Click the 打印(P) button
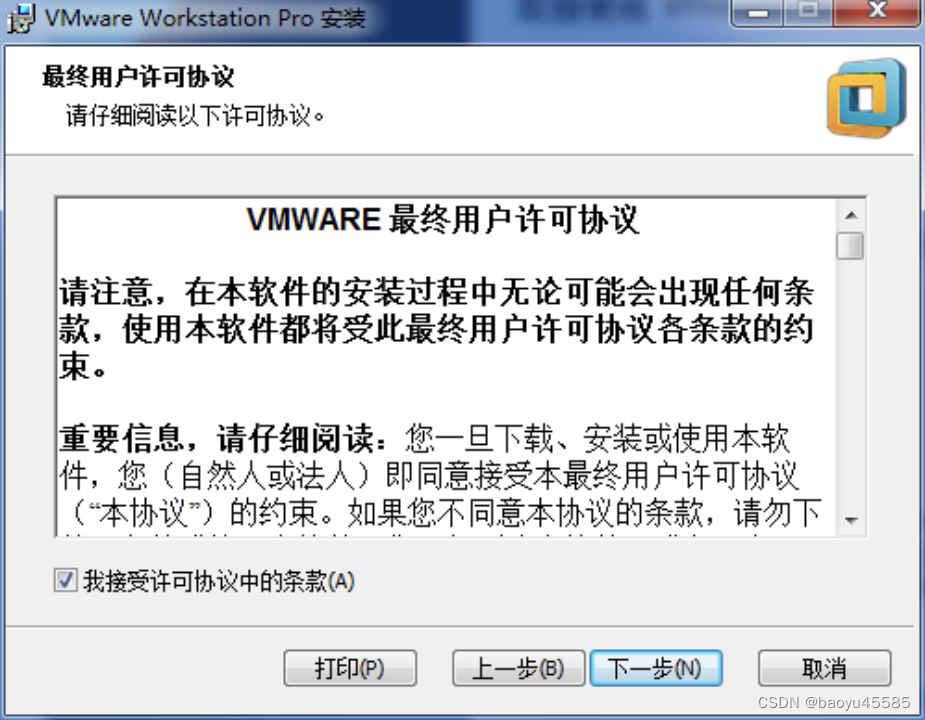 [x=350, y=668]
